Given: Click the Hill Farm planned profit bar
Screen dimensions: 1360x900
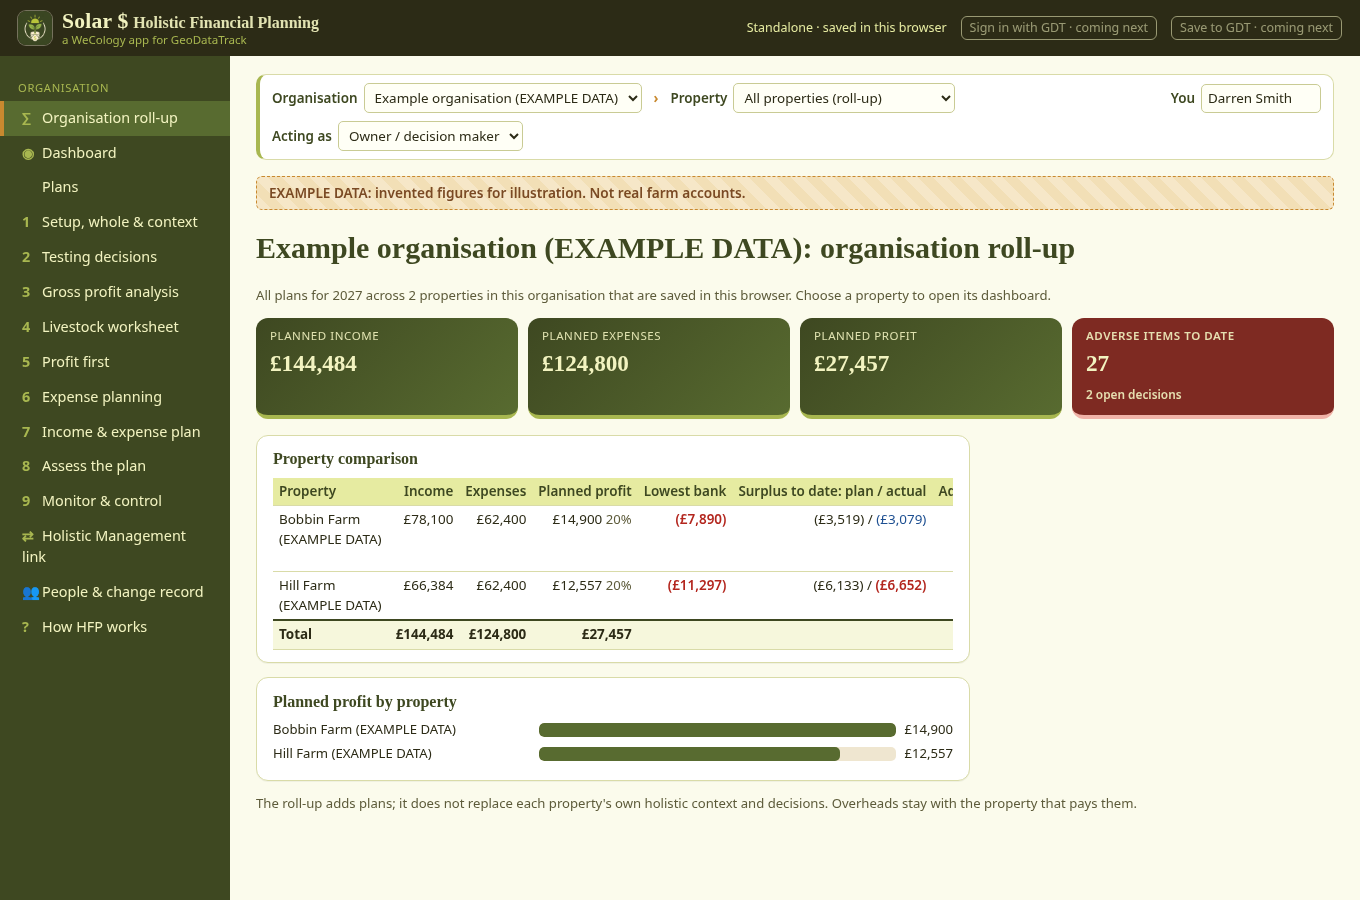Looking at the screenshot, I should (x=689, y=754).
